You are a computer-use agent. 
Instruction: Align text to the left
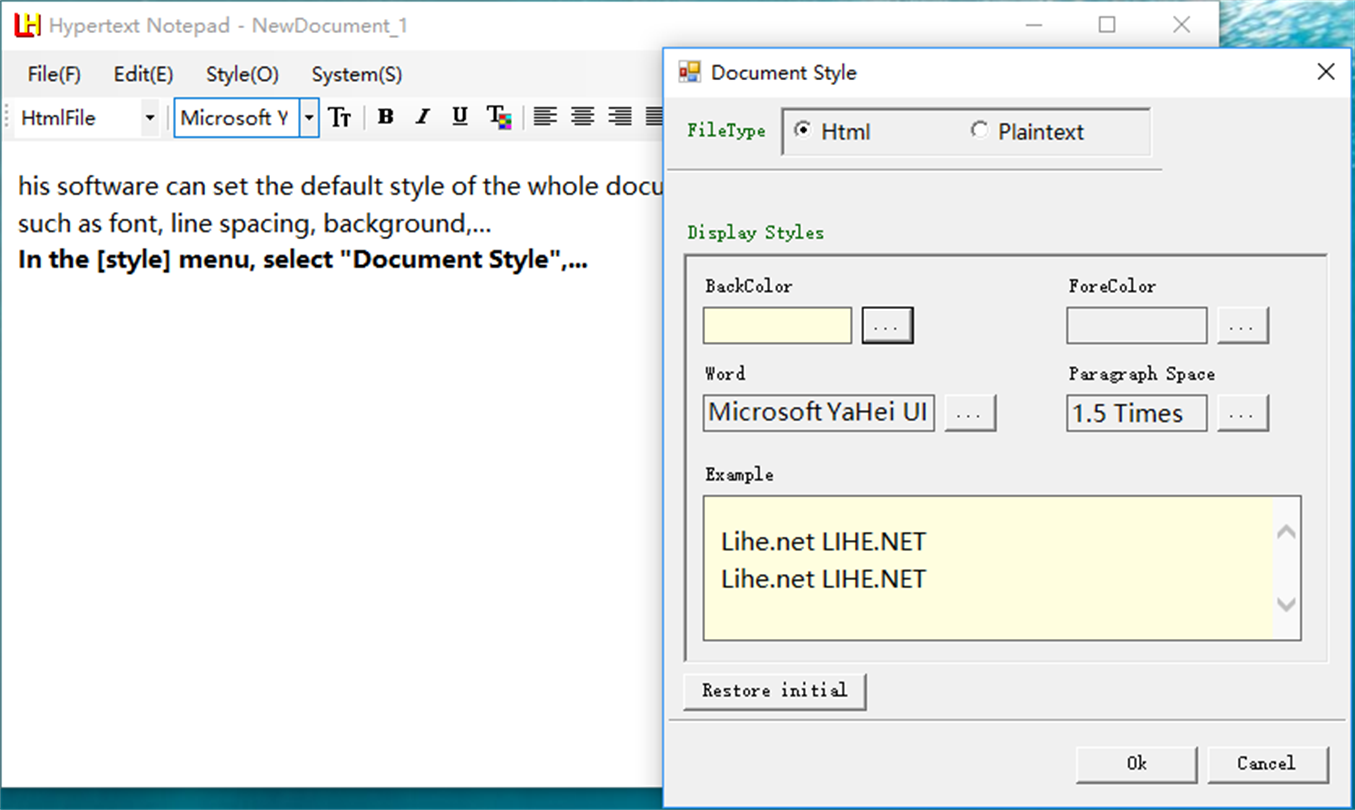tap(544, 117)
